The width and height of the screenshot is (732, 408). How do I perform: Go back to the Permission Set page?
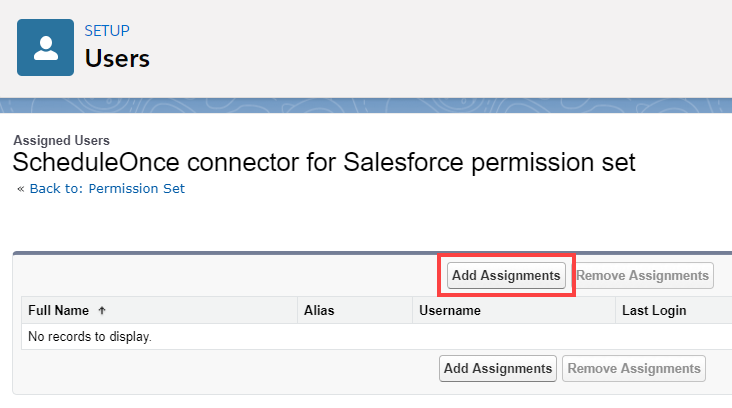click(107, 188)
